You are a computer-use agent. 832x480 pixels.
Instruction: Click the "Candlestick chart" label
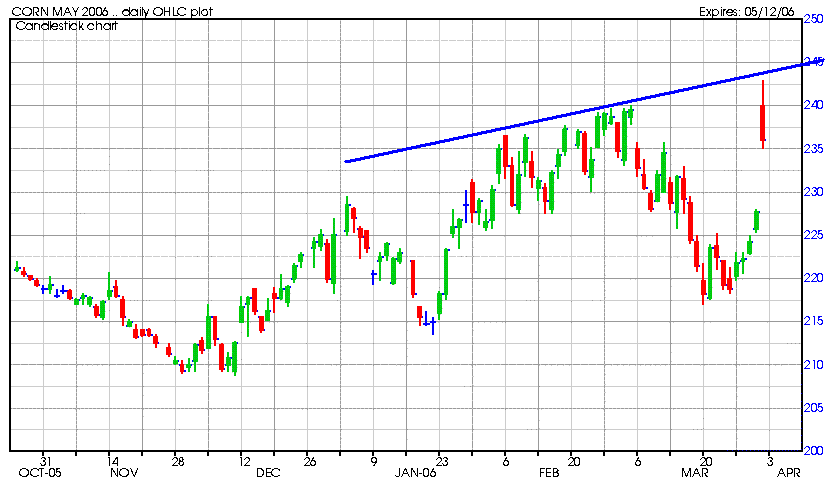coord(66,25)
